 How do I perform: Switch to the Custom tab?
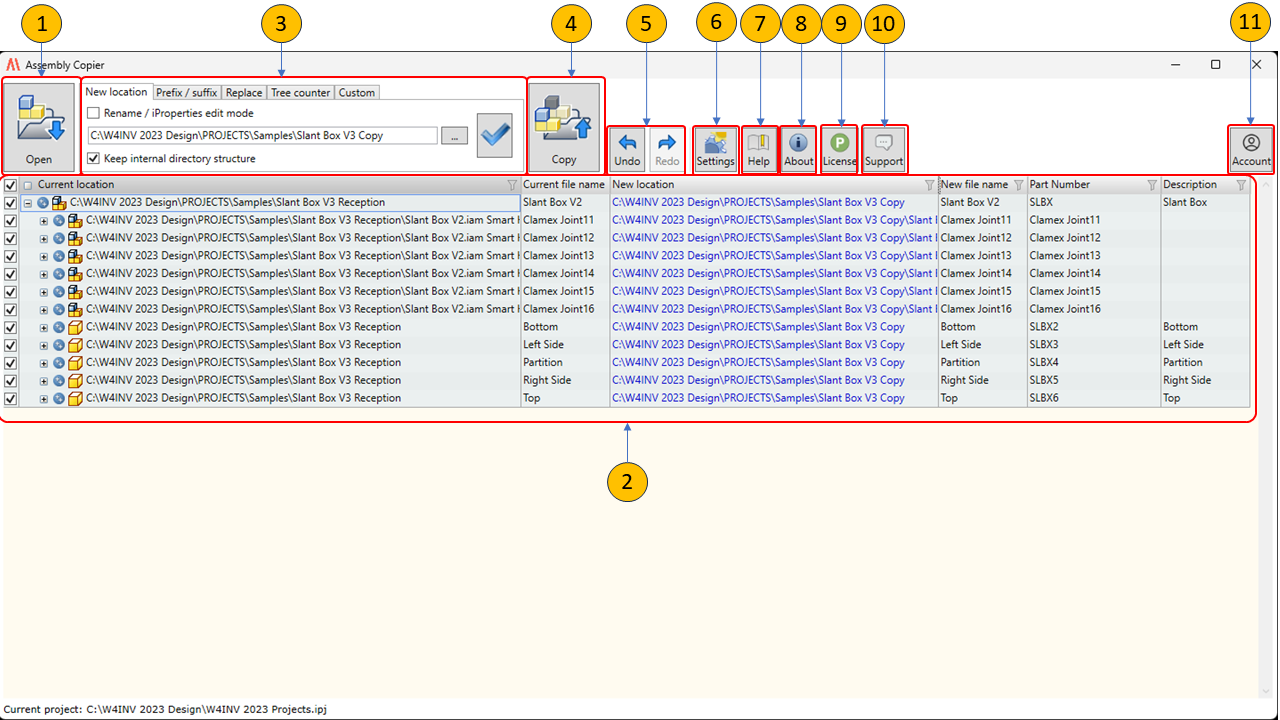(x=357, y=93)
